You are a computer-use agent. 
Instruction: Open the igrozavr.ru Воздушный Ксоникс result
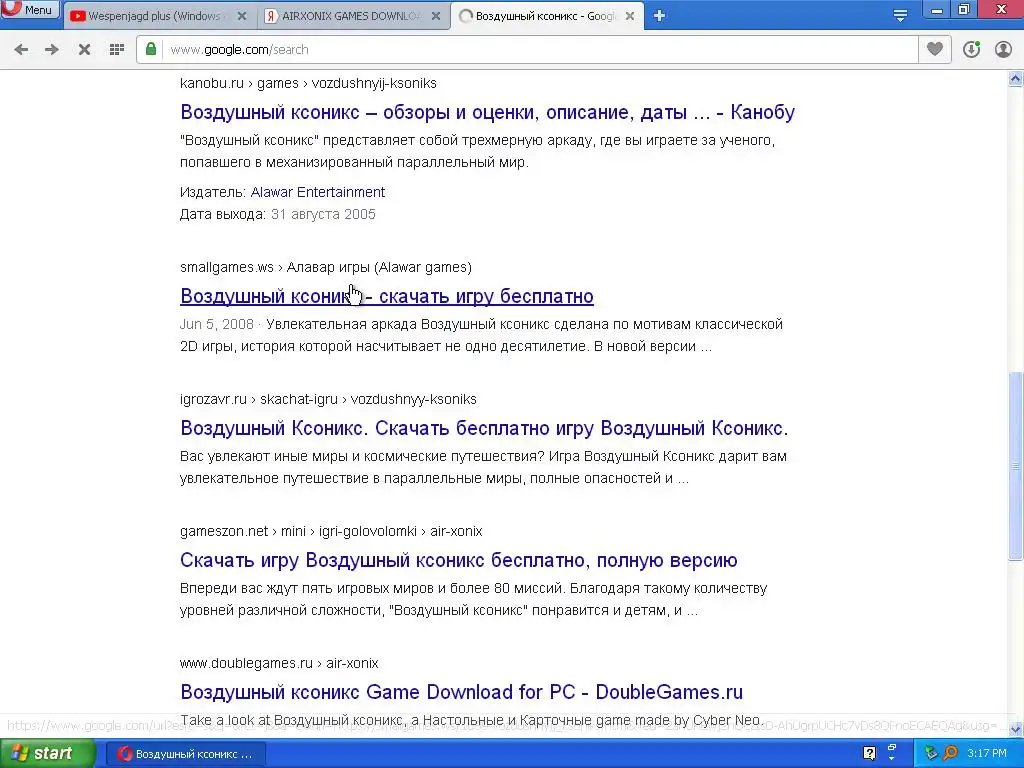point(484,428)
